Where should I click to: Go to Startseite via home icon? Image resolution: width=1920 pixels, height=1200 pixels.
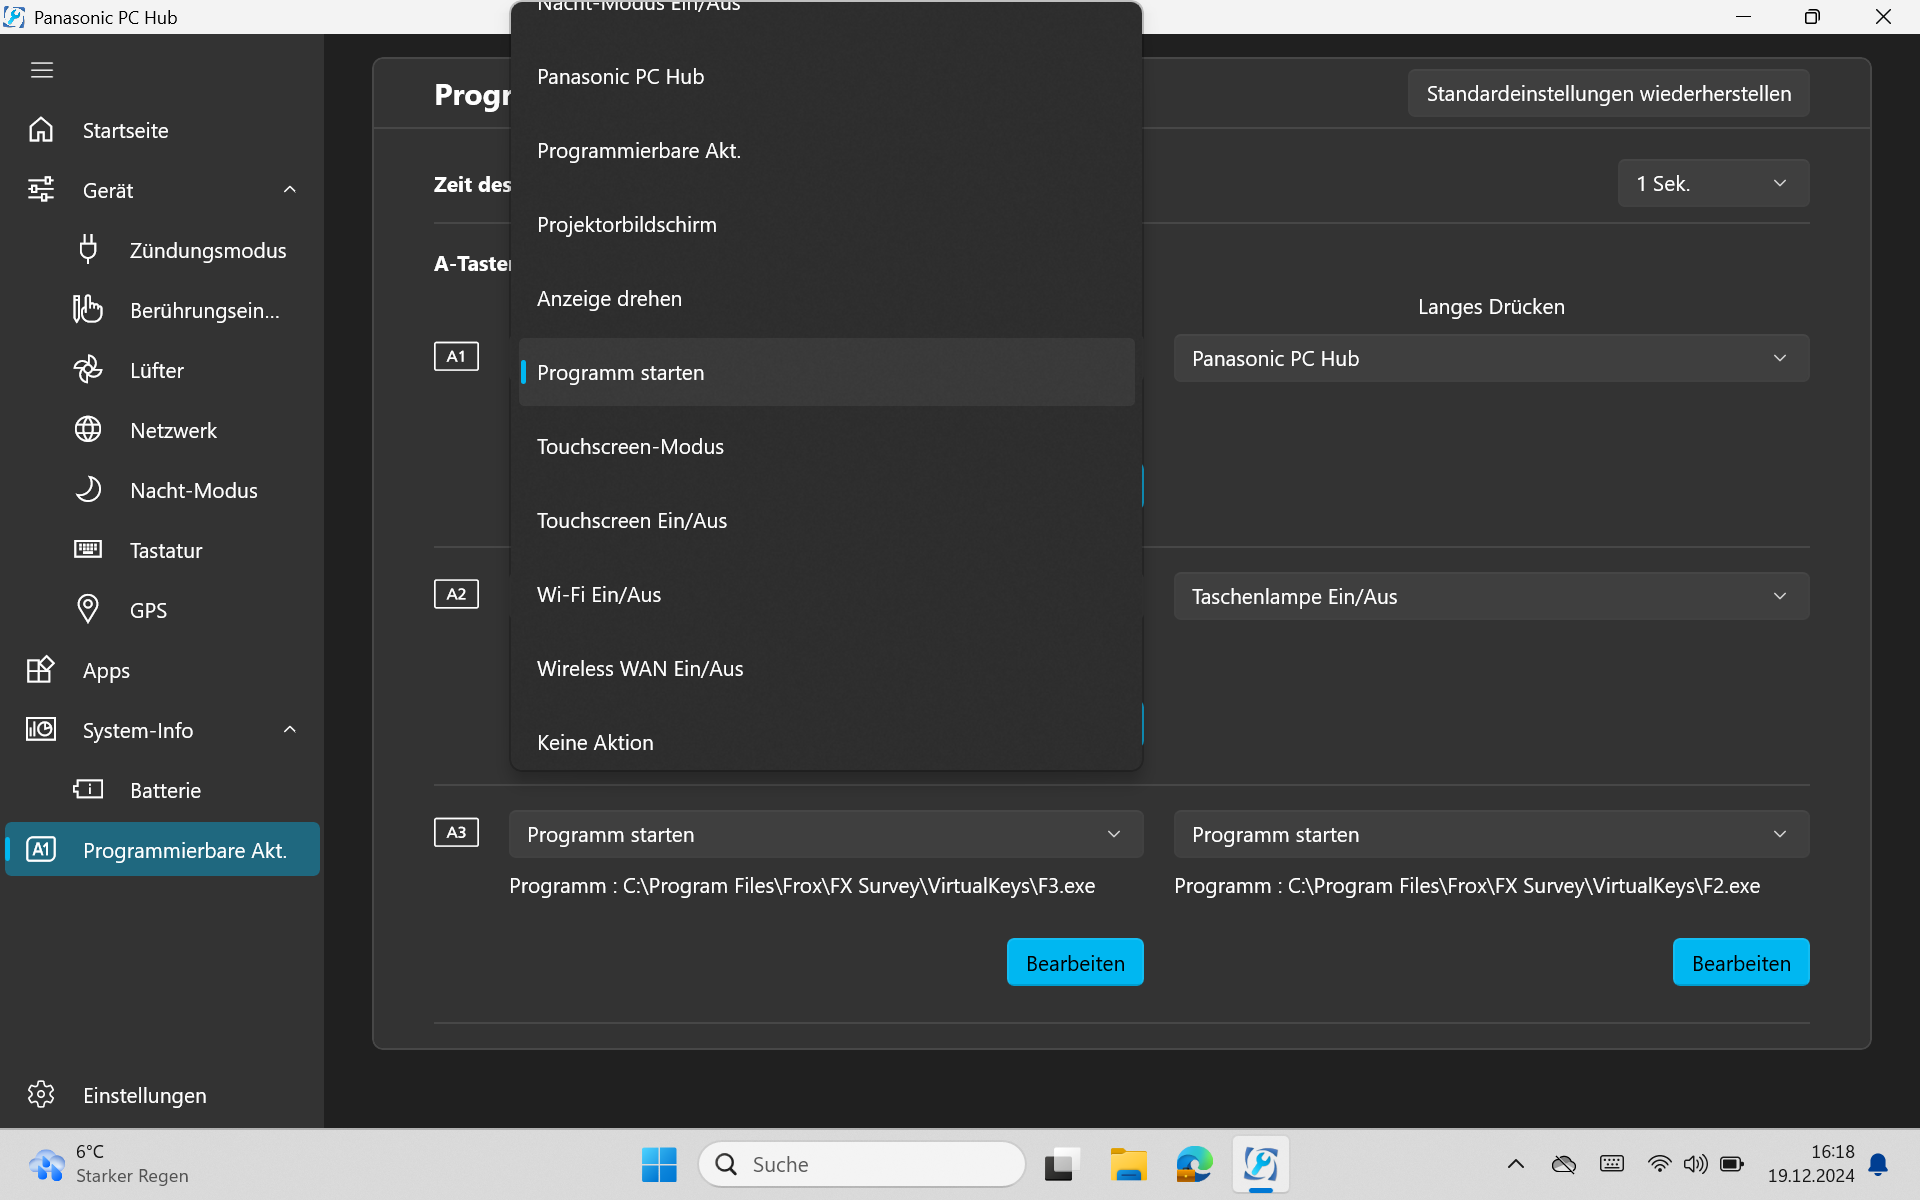41,130
